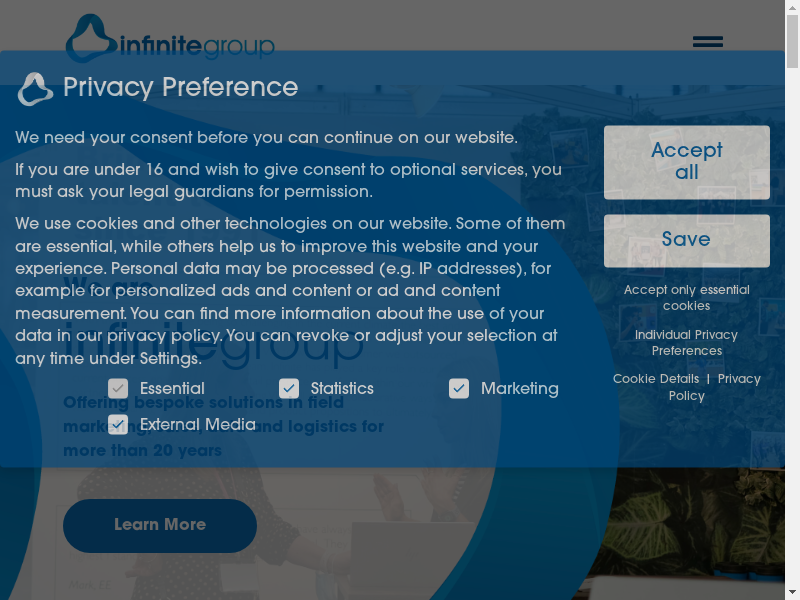Click the Save button
Viewport: 800px width, 600px height.
[x=686, y=240]
